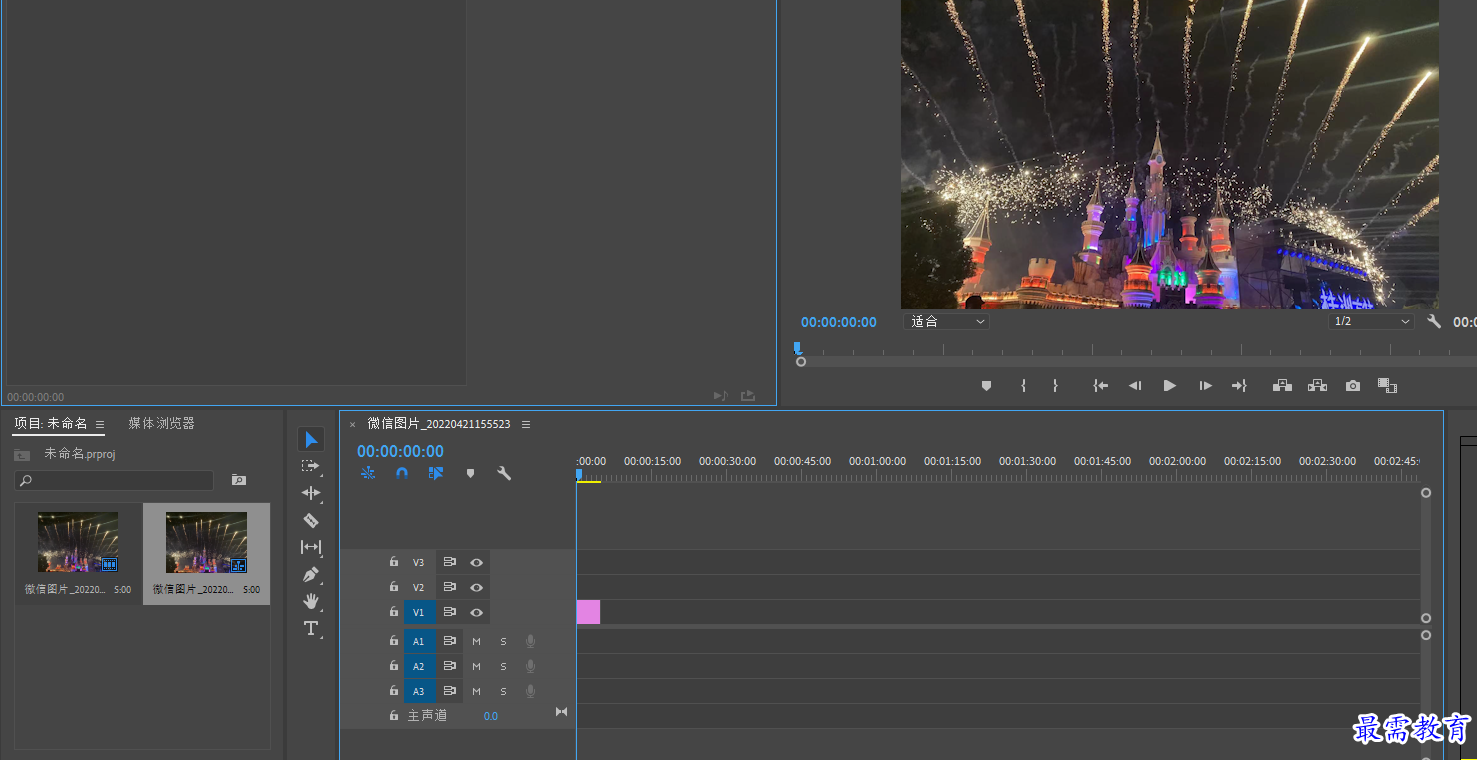Click master track volume value 0.0
The image size is (1477, 760).
[x=491, y=716]
